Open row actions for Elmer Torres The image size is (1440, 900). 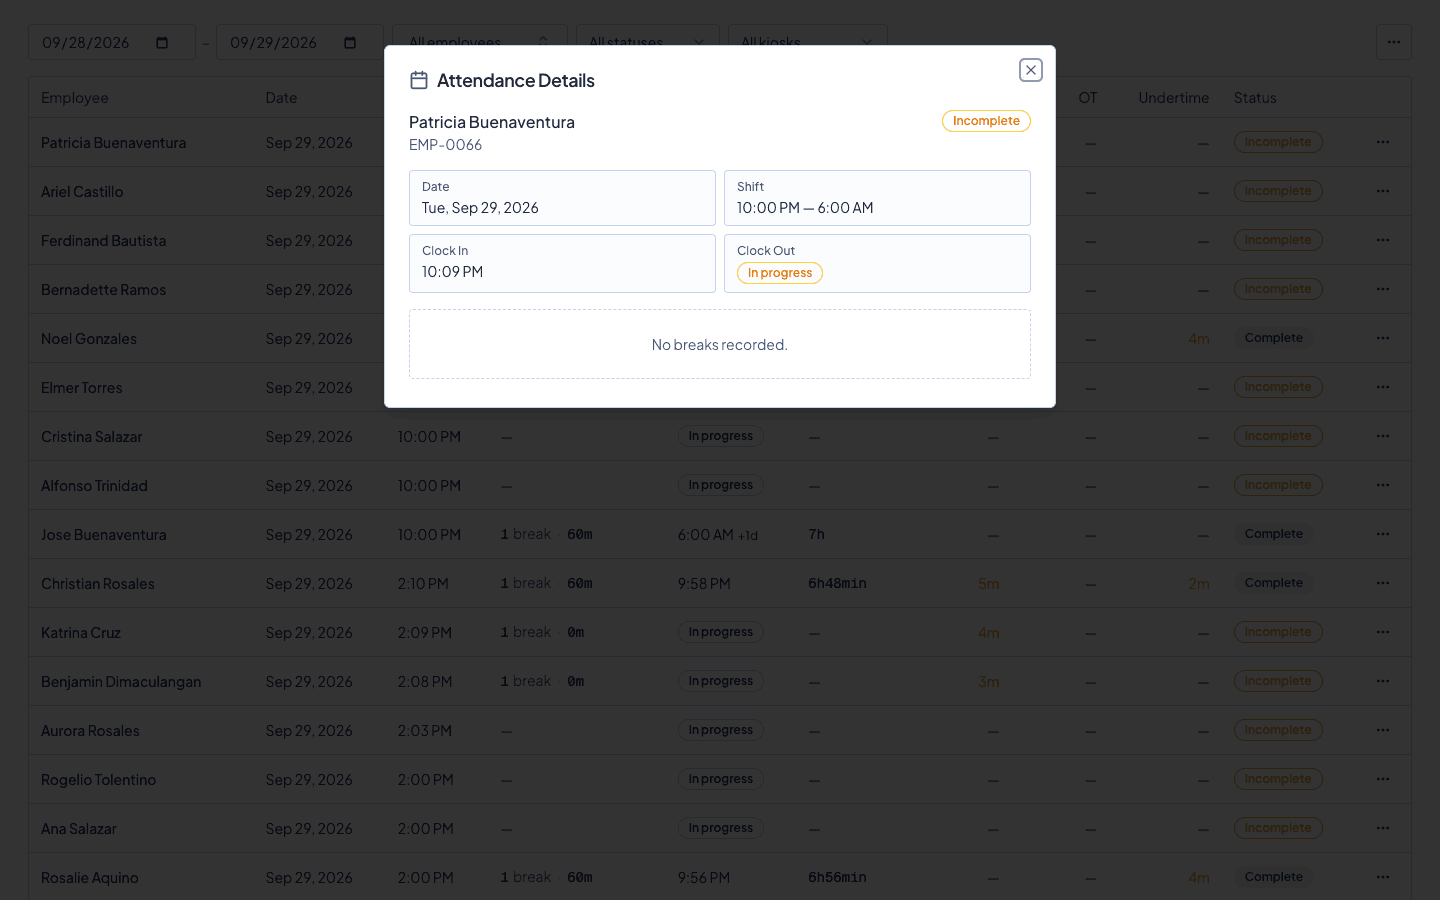(1383, 387)
